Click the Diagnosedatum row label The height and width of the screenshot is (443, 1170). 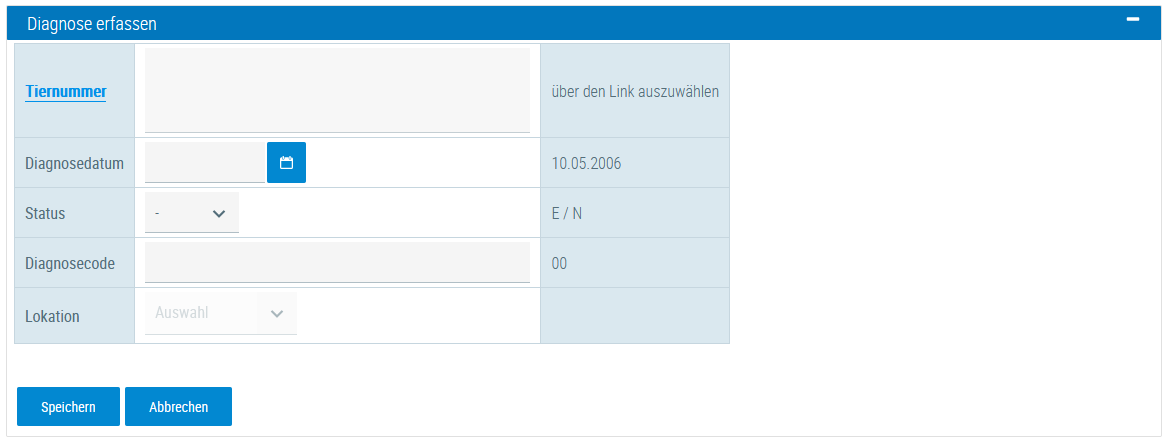[74, 163]
